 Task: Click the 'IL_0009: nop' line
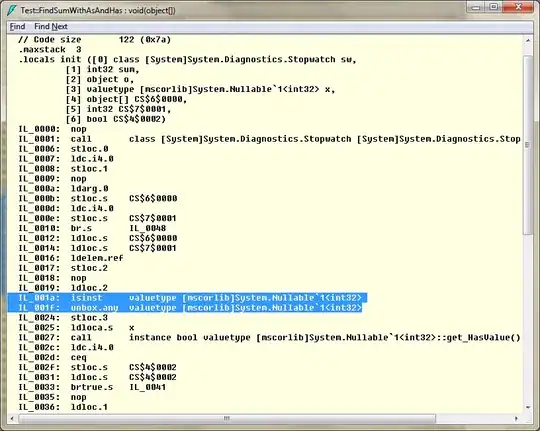pos(52,179)
